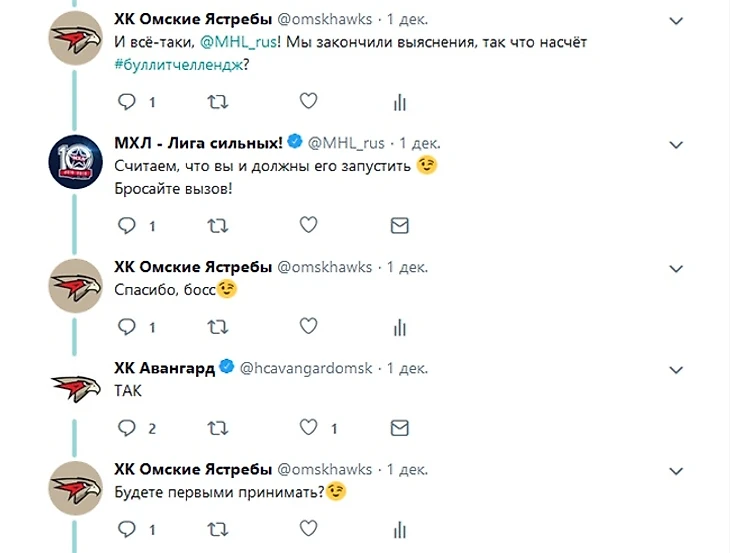Like the ХК Авангард 'ТАК' tweet
This screenshot has width=730, height=553.
click(309, 428)
